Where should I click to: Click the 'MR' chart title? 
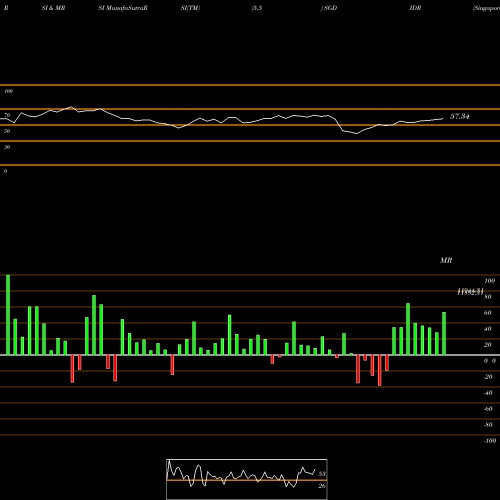click(x=446, y=260)
